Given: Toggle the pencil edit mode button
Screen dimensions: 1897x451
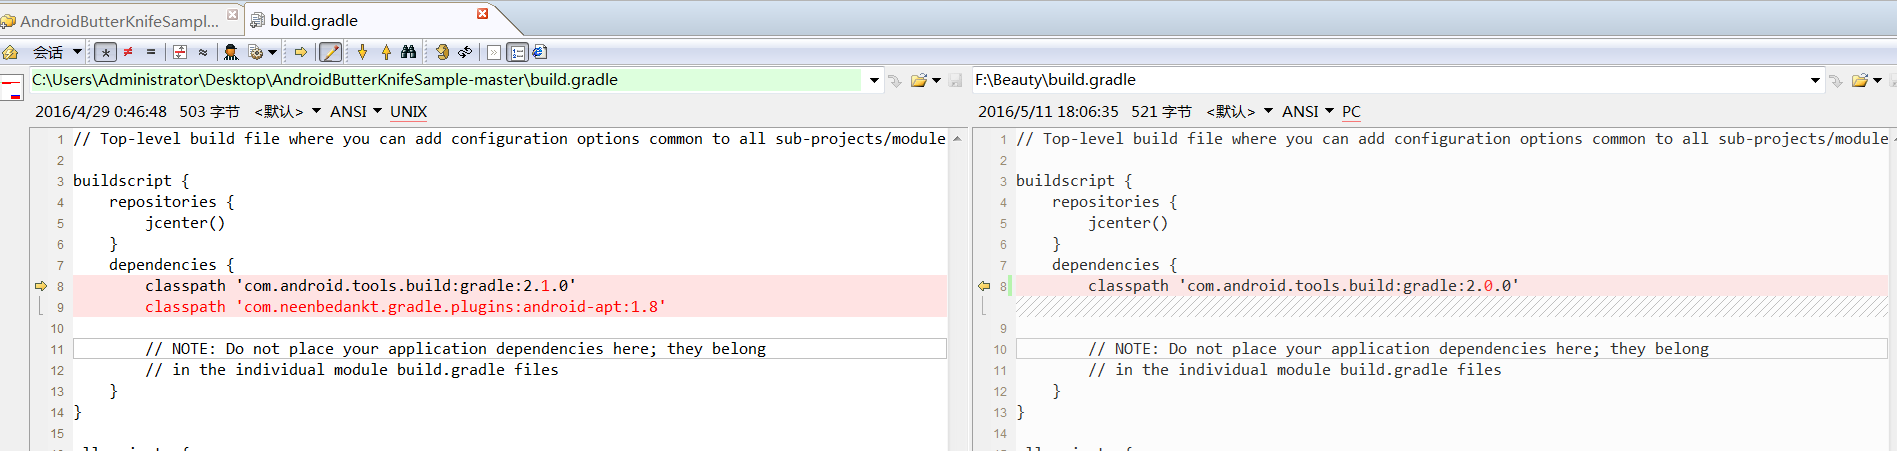Looking at the screenshot, I should 330,52.
